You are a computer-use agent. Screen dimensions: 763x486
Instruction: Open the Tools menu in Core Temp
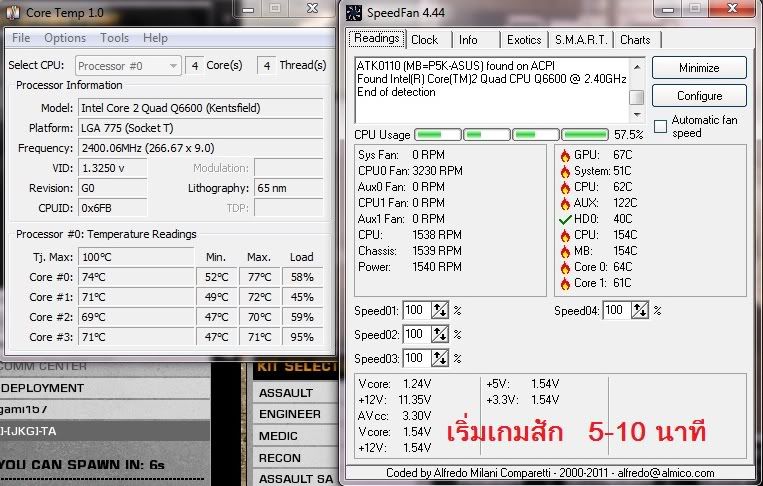coord(114,38)
